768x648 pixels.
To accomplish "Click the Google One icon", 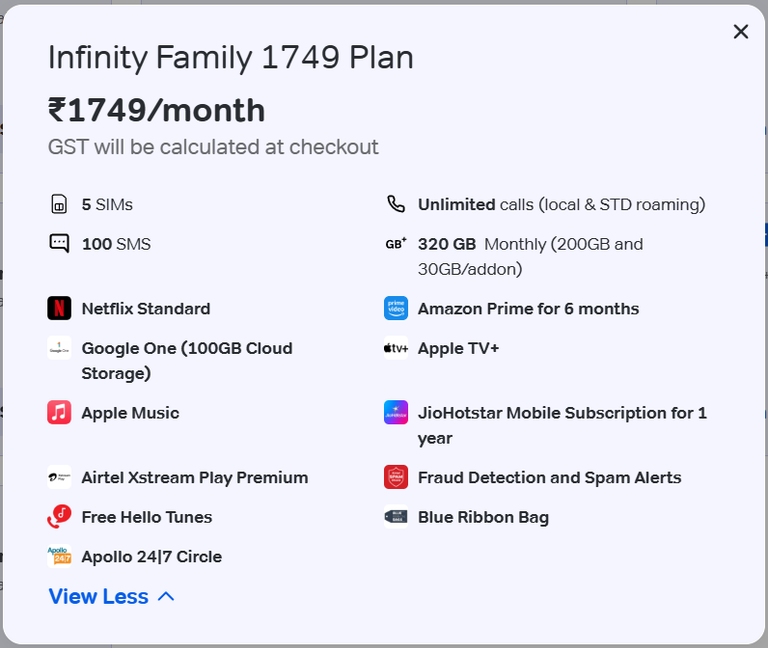I will click(59, 348).
